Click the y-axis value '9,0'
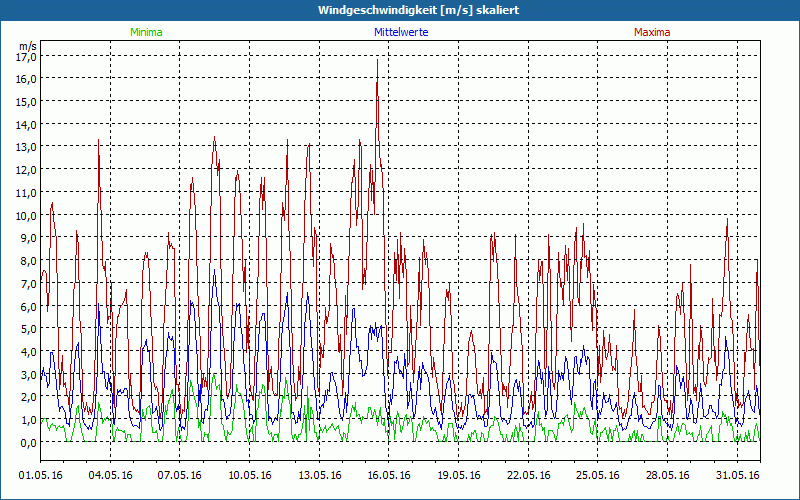800x500 pixels. [30, 238]
